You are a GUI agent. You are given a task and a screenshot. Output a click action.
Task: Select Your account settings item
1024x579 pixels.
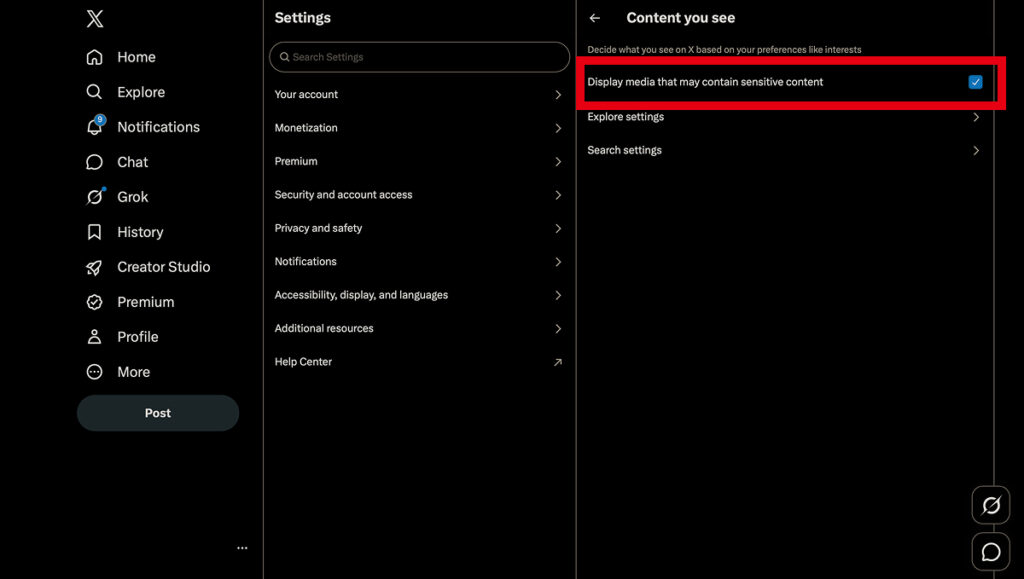[419, 95]
